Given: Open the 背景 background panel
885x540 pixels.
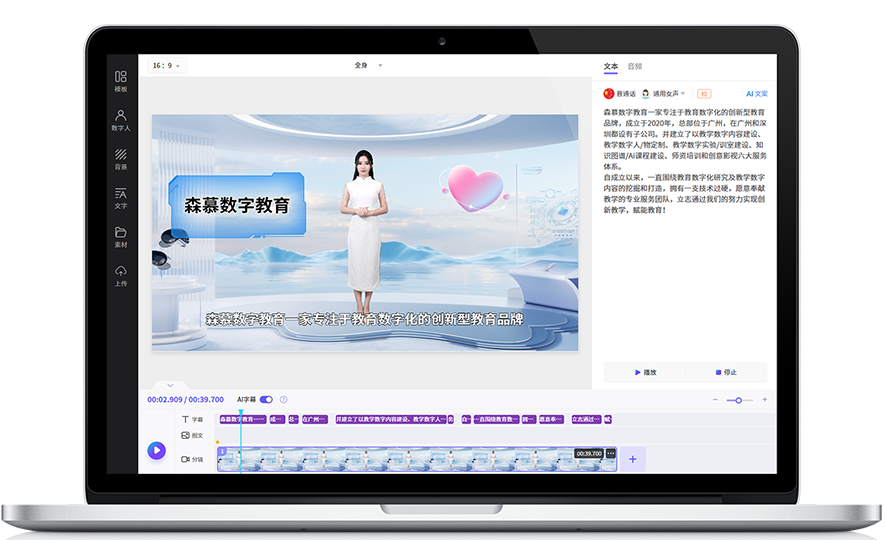Looking at the screenshot, I should coord(121,159).
